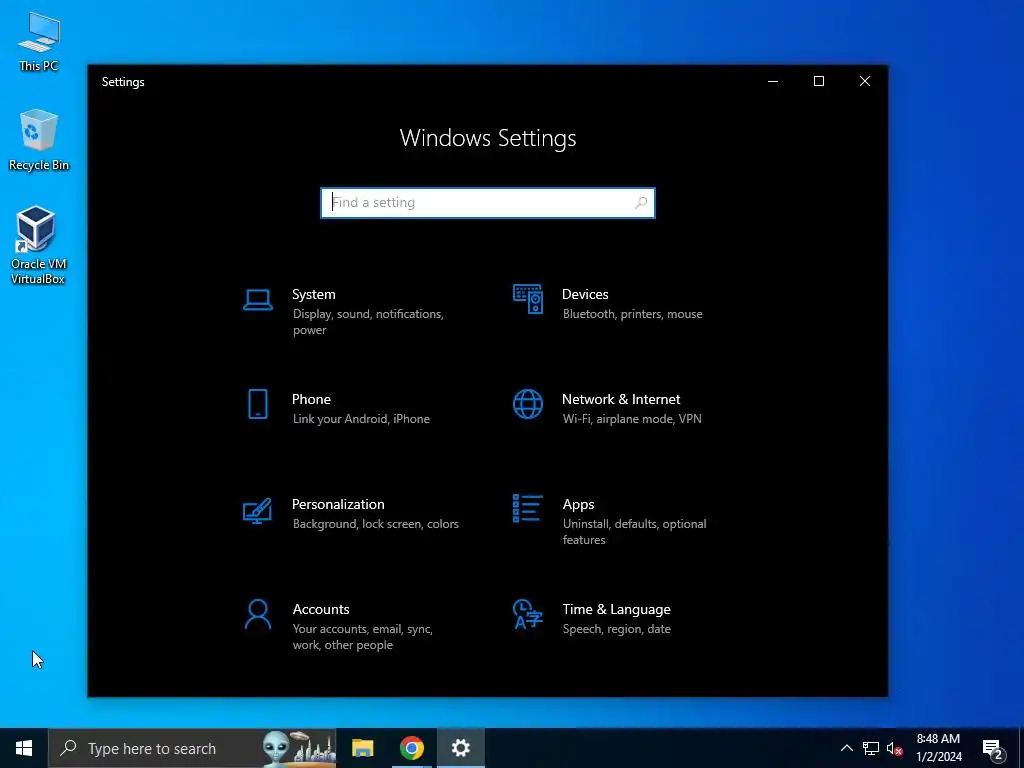This screenshot has width=1024, height=768.
Task: Open the Apps list icon
Action: pyautogui.click(x=528, y=508)
